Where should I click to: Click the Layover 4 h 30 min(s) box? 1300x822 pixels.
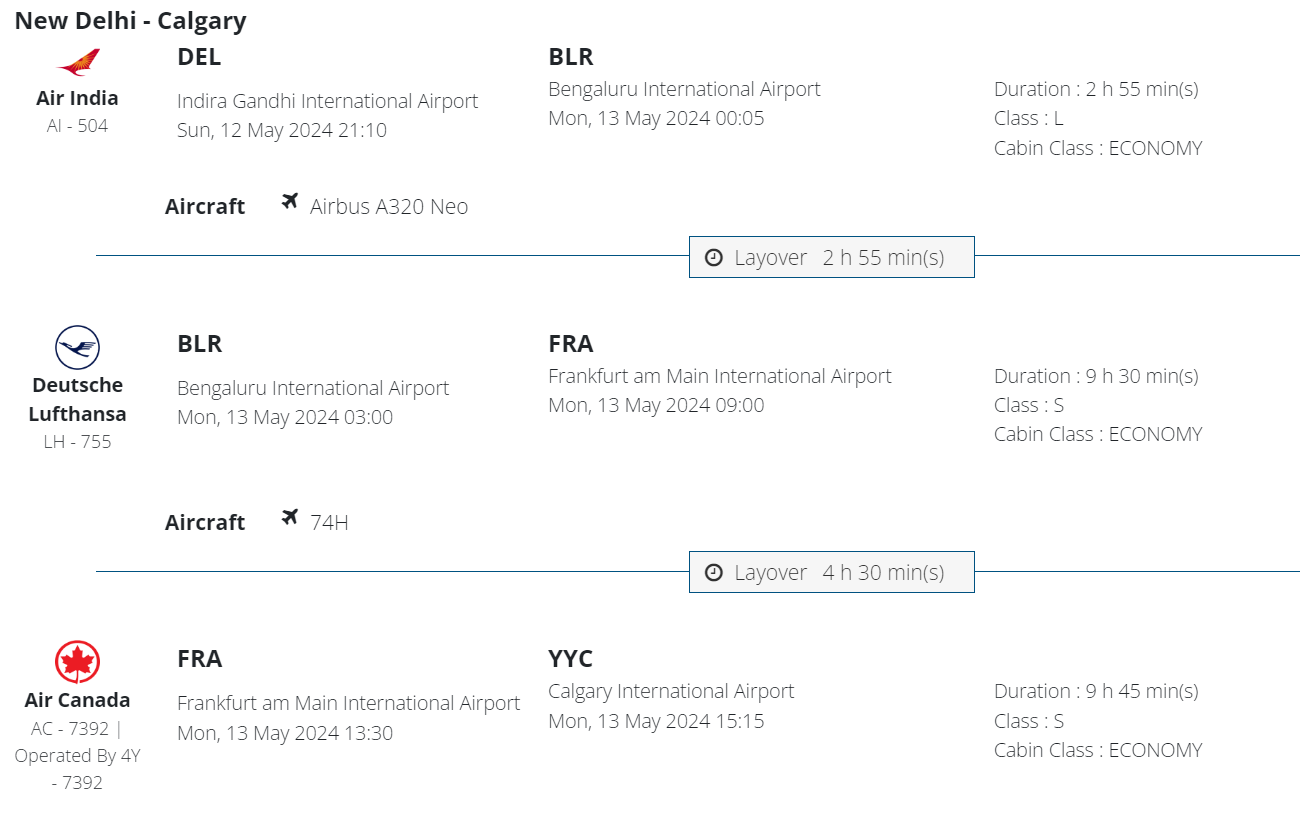831,572
